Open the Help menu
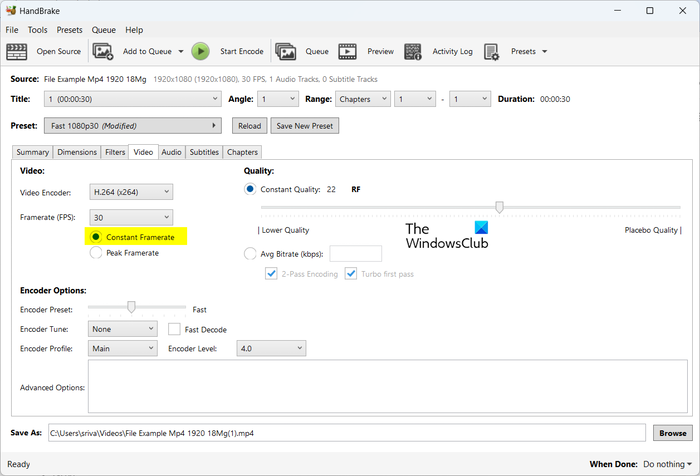This screenshot has height=476, width=700. 134,30
